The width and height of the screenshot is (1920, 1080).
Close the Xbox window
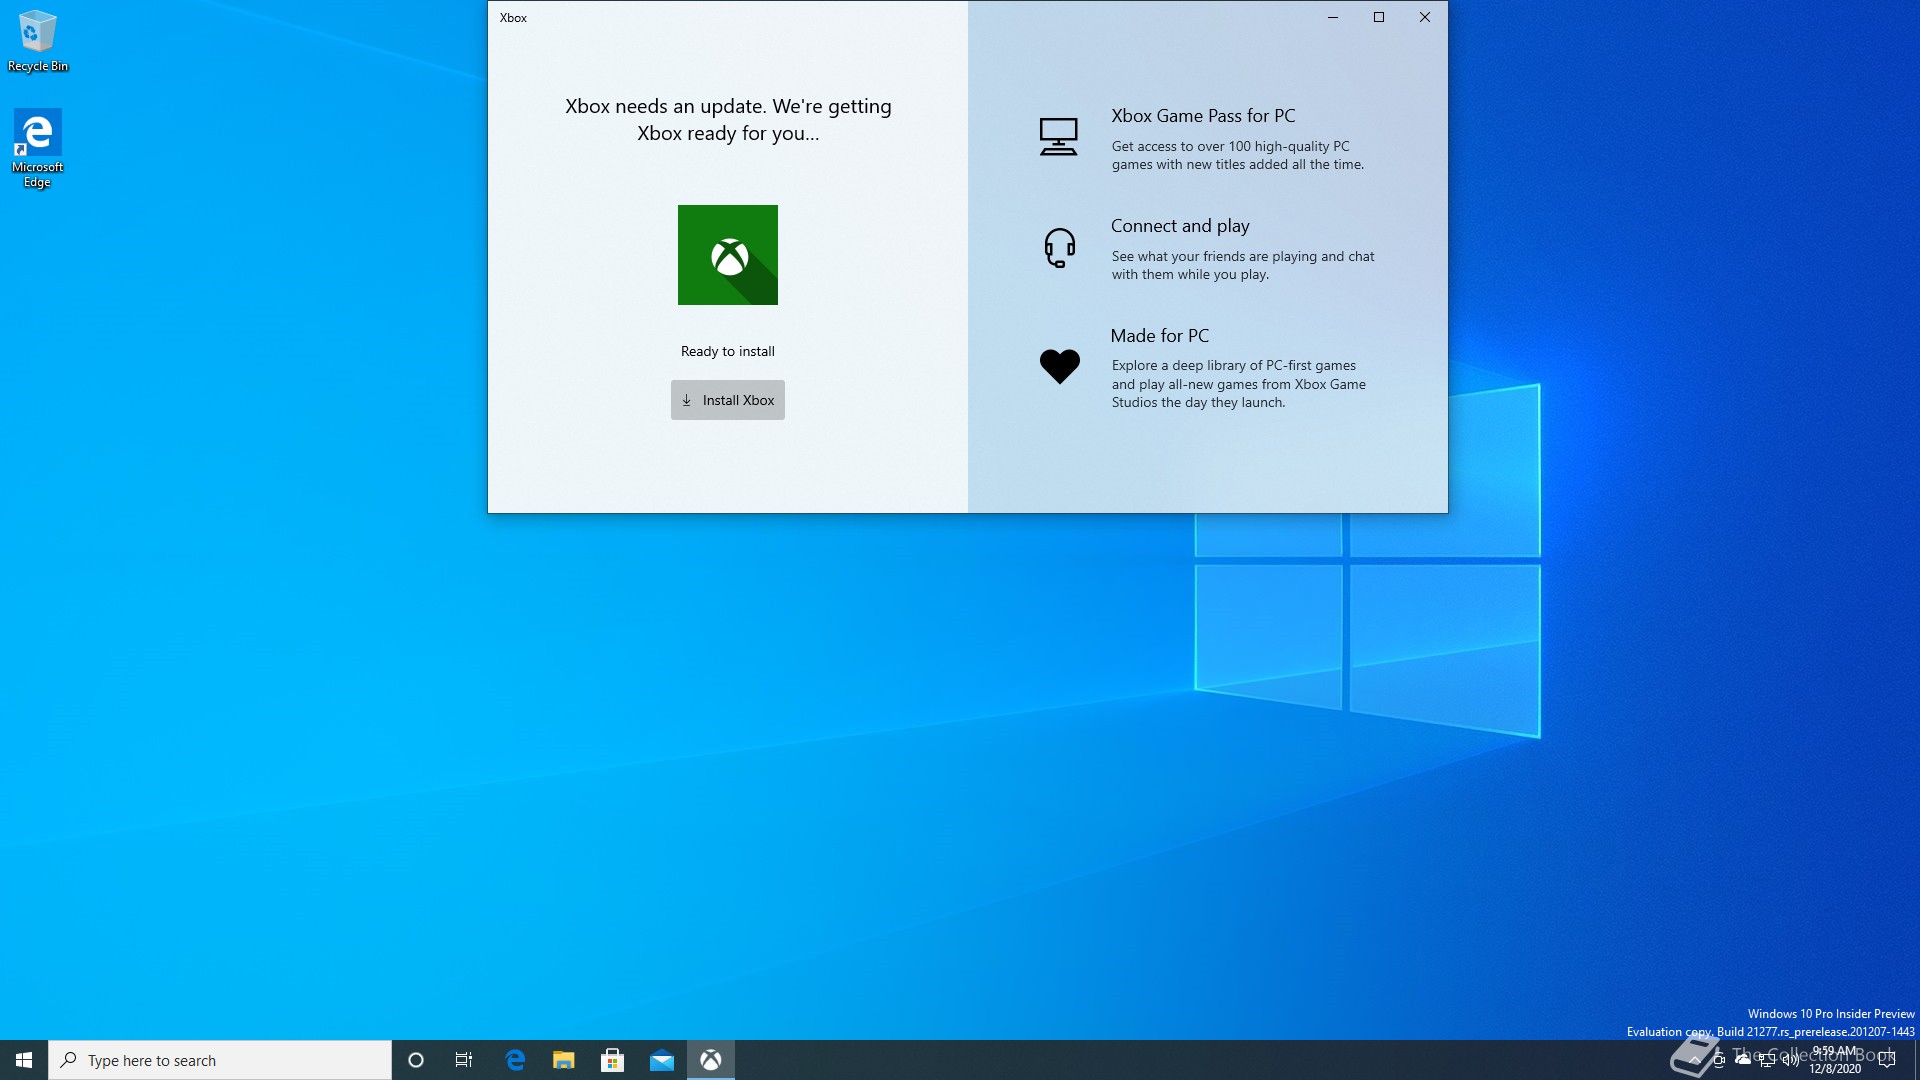coord(1424,17)
